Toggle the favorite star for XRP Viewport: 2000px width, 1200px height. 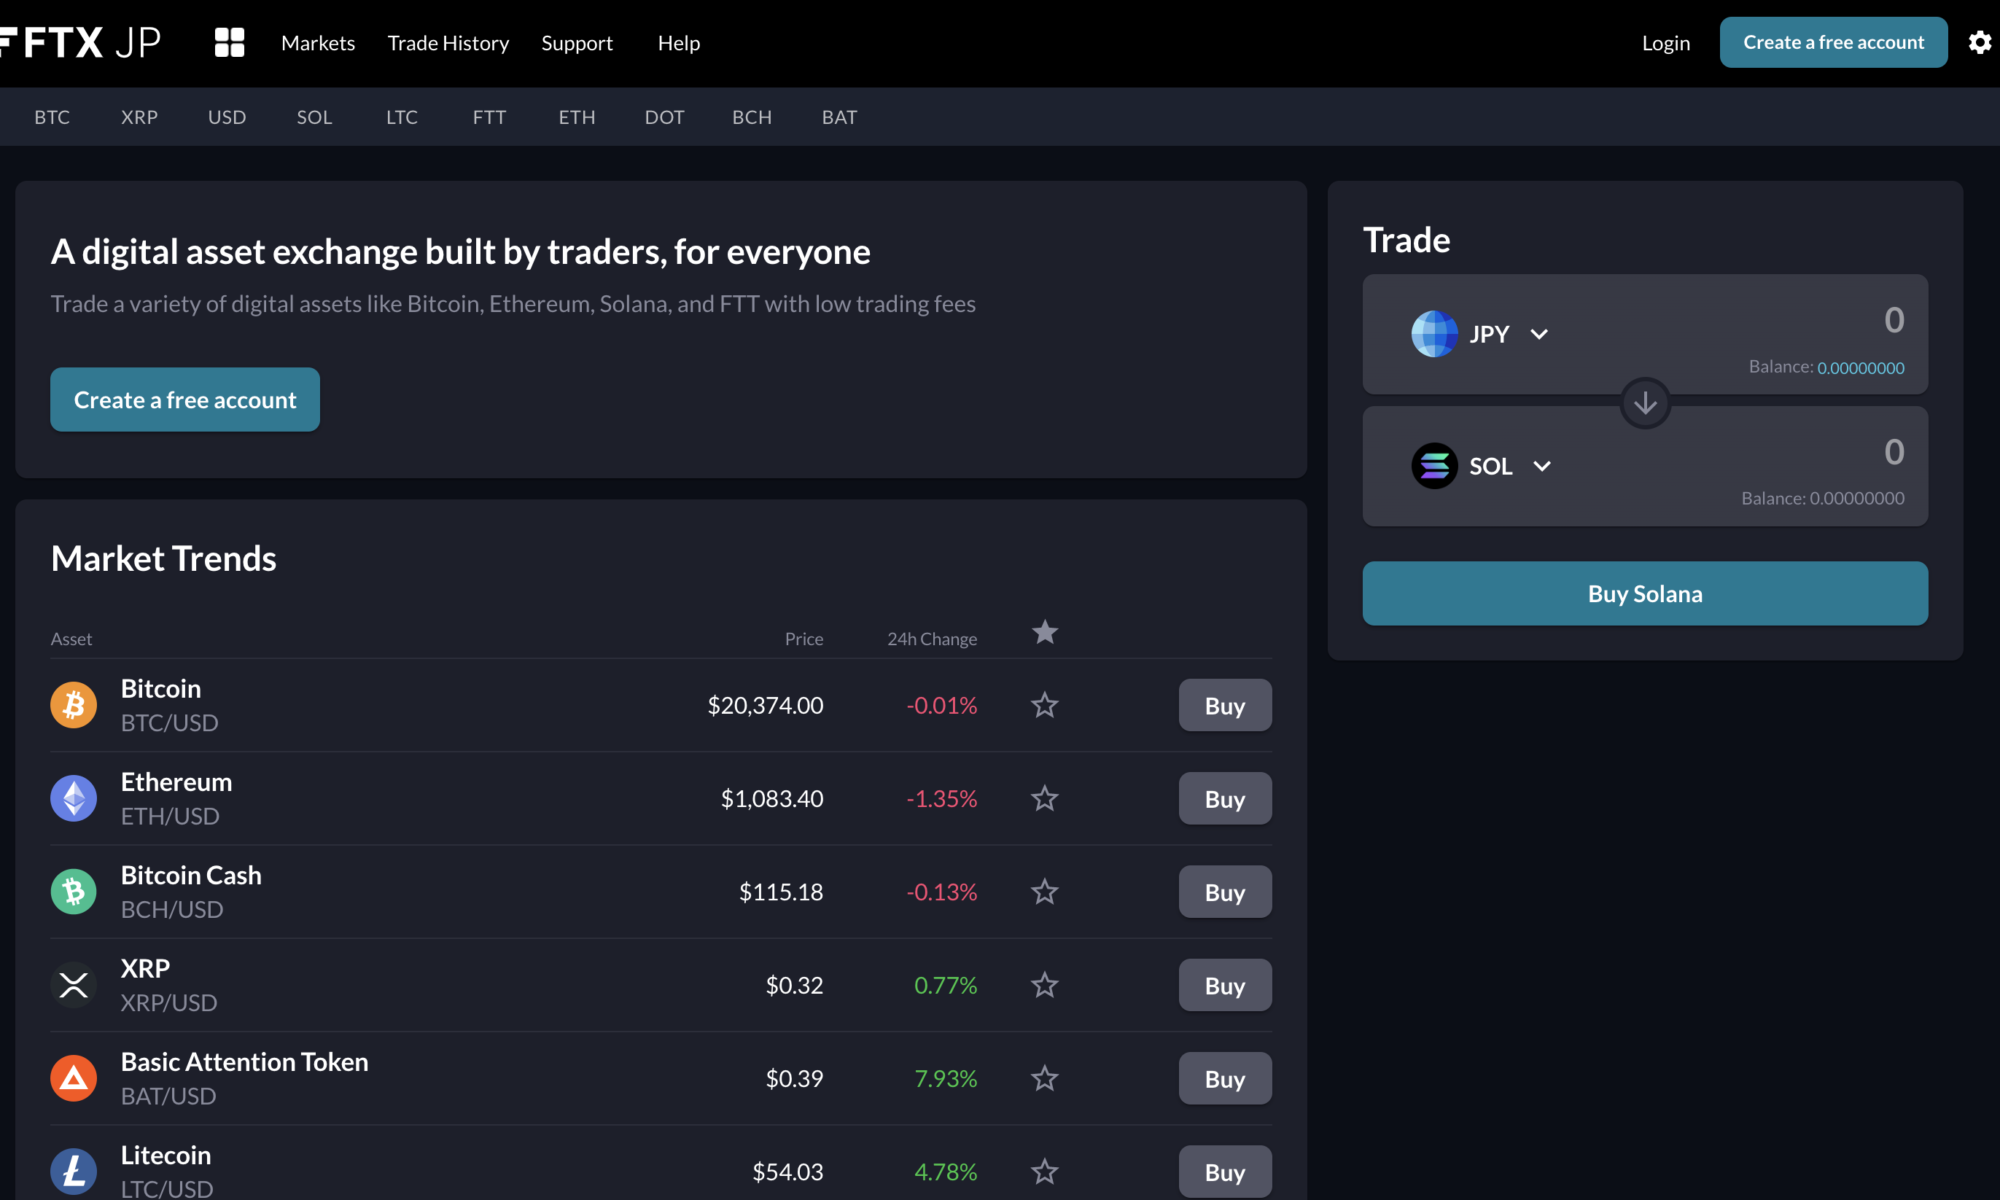1045,985
